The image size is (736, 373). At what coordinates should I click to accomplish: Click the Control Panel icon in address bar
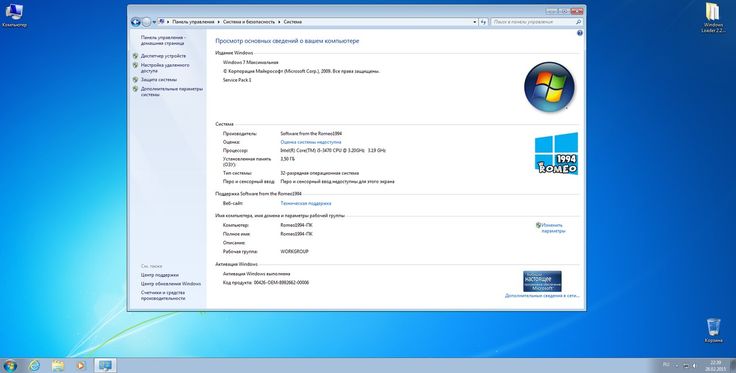tap(162, 22)
